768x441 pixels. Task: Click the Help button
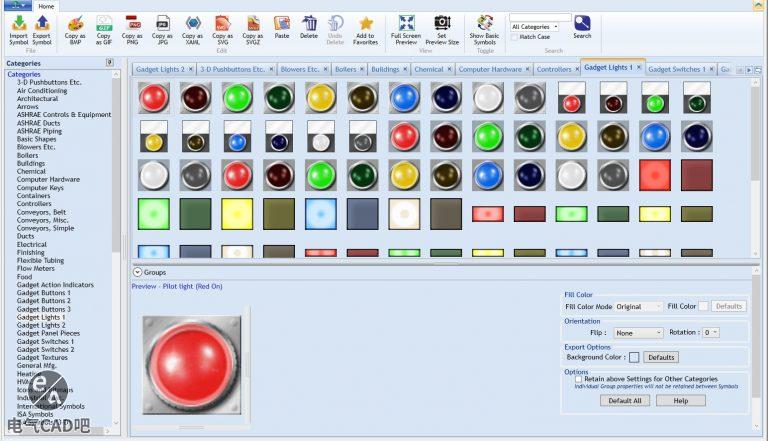click(x=680, y=400)
